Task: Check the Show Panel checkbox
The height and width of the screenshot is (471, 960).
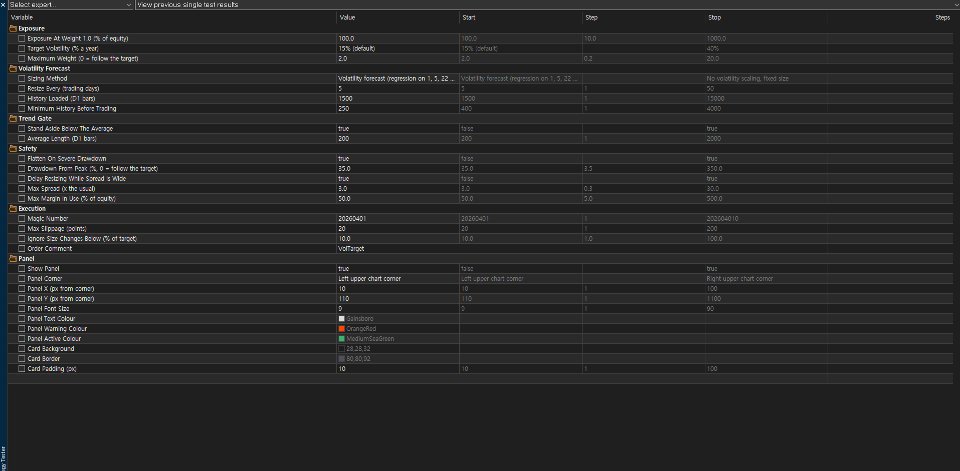Action: [x=21, y=268]
